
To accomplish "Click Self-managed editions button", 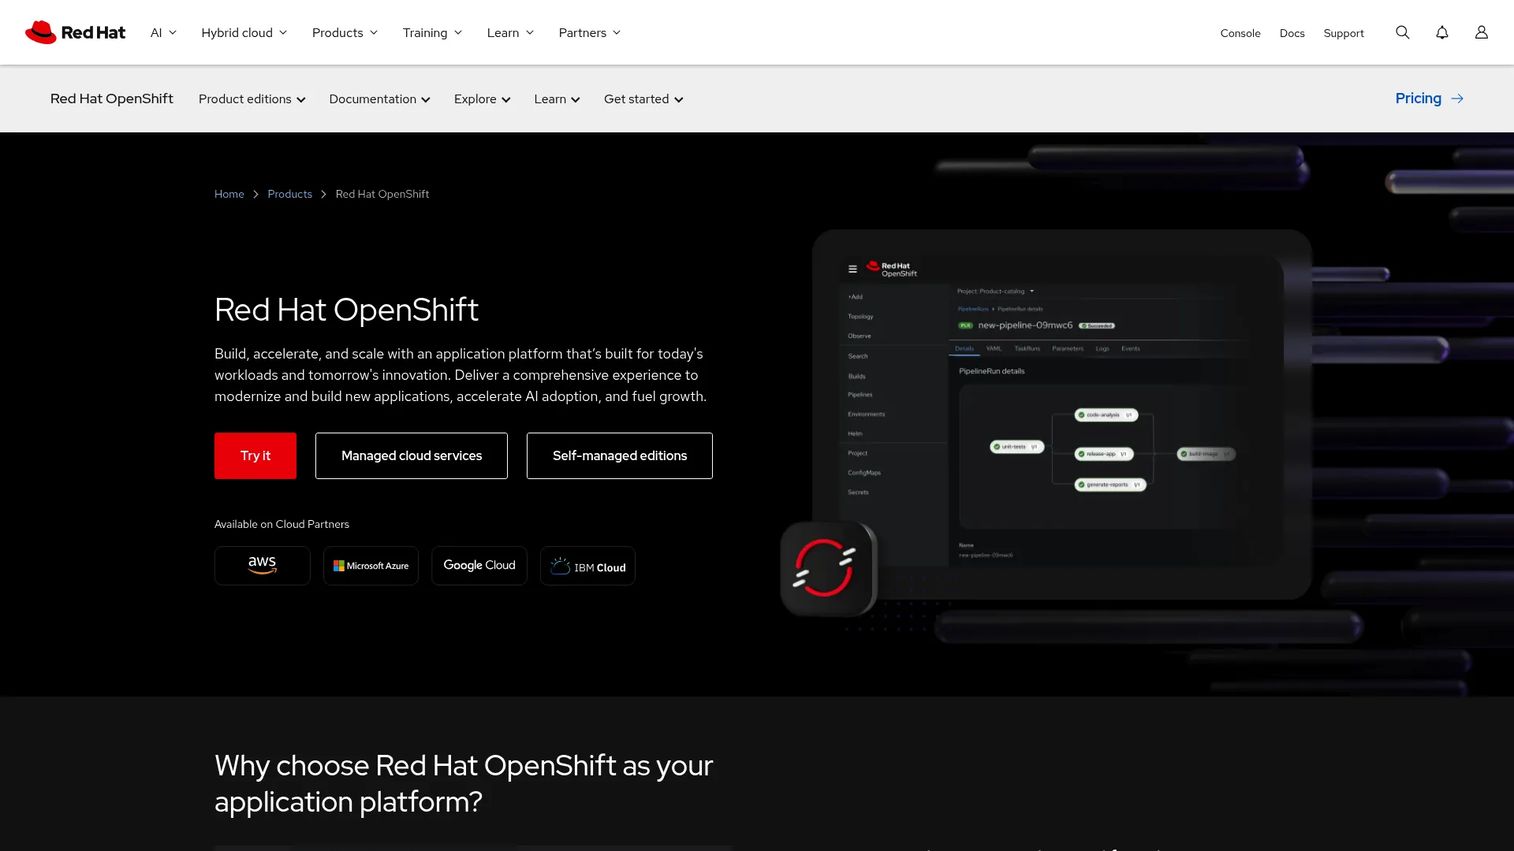I will click(x=620, y=456).
